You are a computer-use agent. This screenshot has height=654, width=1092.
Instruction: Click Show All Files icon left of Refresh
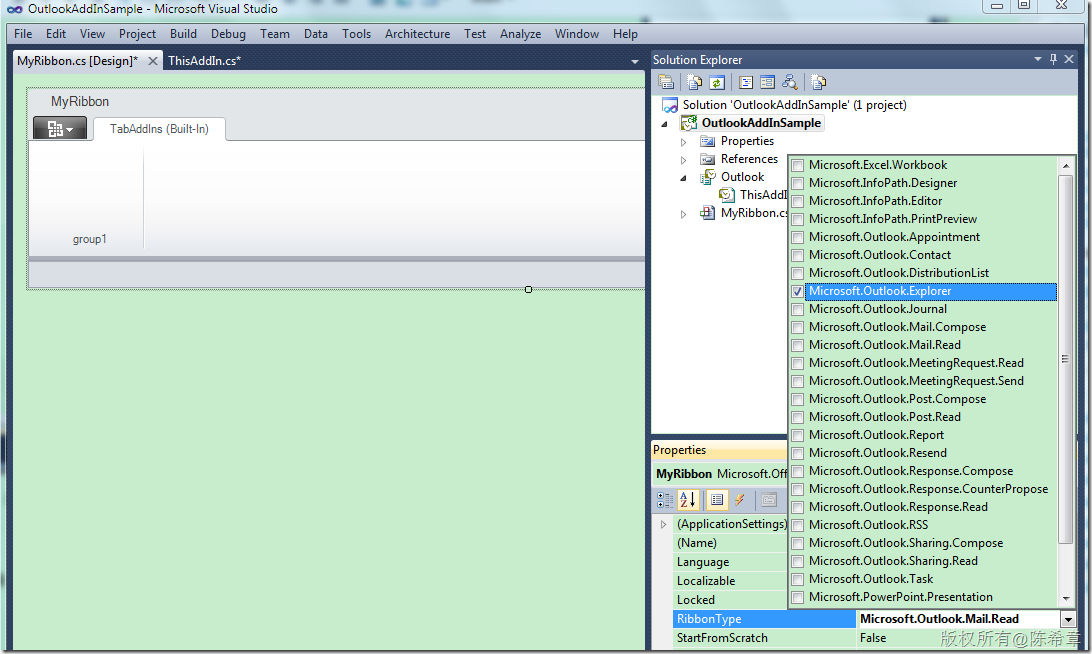[694, 82]
